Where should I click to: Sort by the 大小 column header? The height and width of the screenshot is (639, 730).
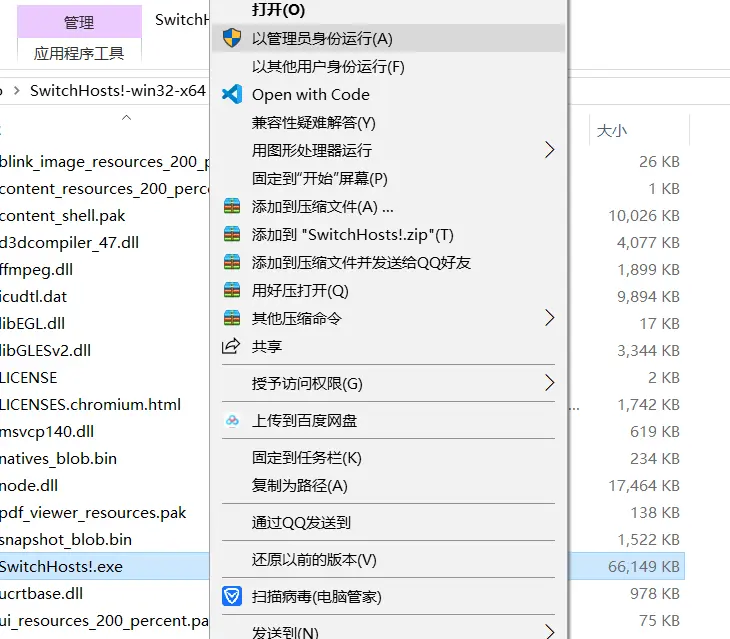coord(611,130)
